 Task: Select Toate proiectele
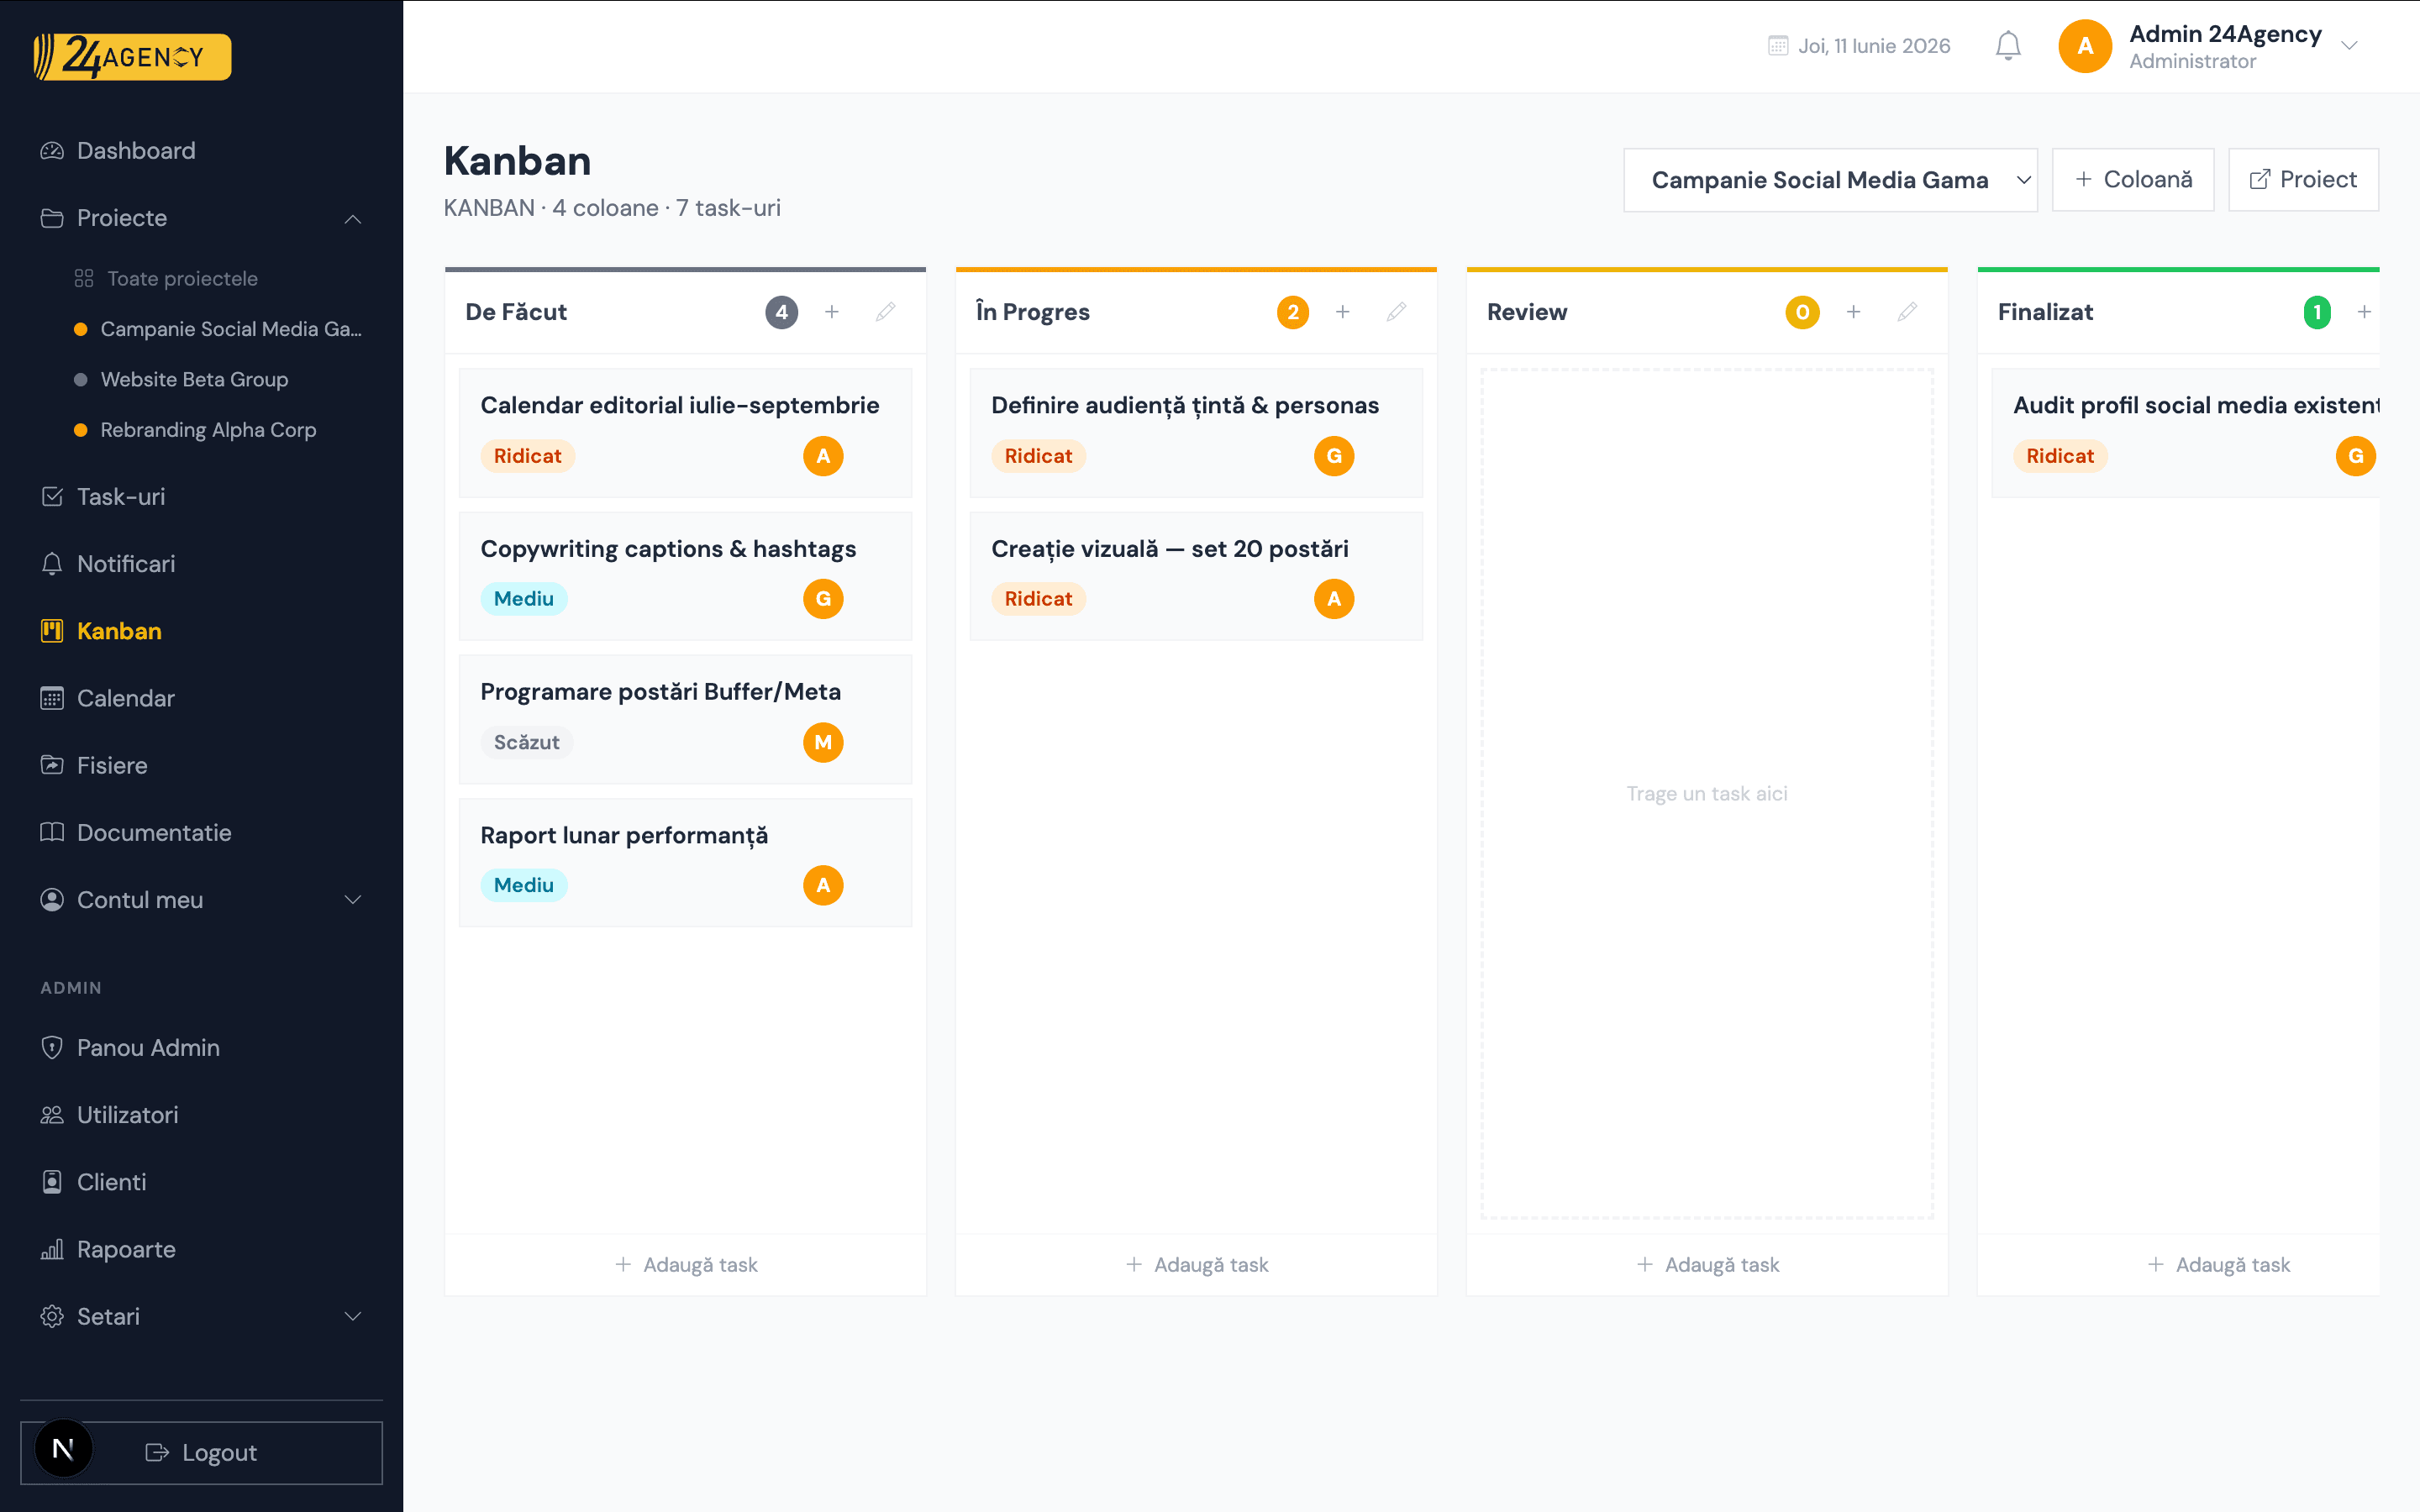click(182, 279)
